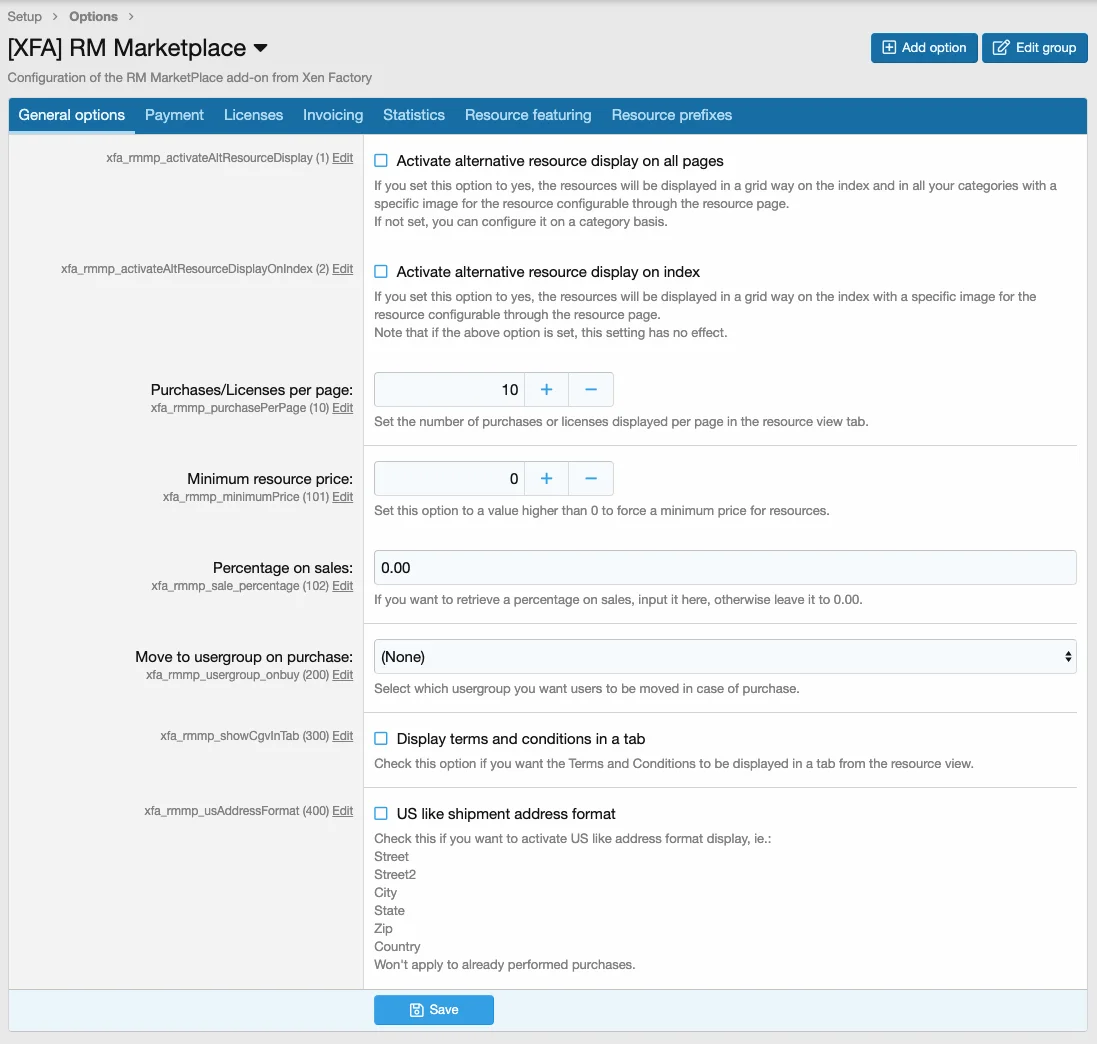The width and height of the screenshot is (1097, 1044).
Task: Enable alternative resource display on all pages
Action: point(381,161)
